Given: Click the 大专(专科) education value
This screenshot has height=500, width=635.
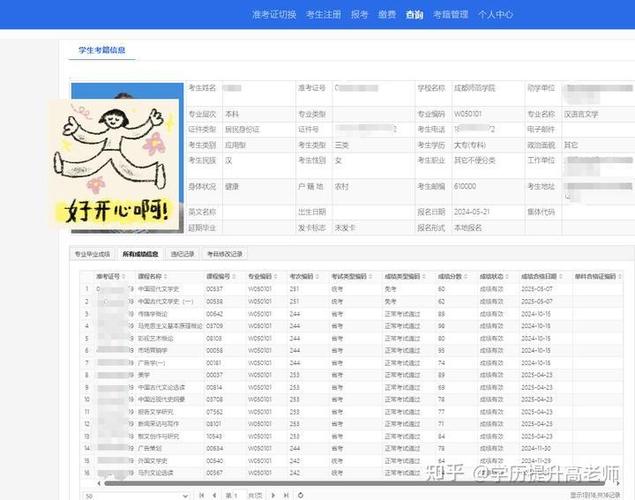Looking at the screenshot, I should [470, 145].
